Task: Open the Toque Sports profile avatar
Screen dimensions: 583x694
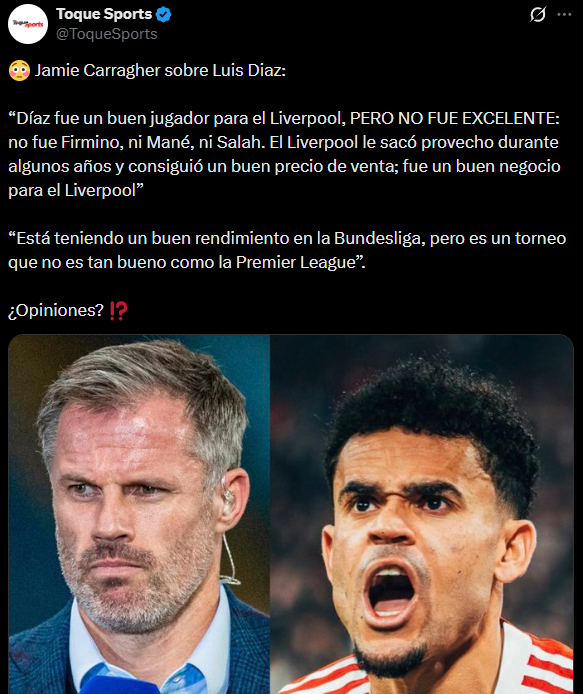Action: (27, 24)
